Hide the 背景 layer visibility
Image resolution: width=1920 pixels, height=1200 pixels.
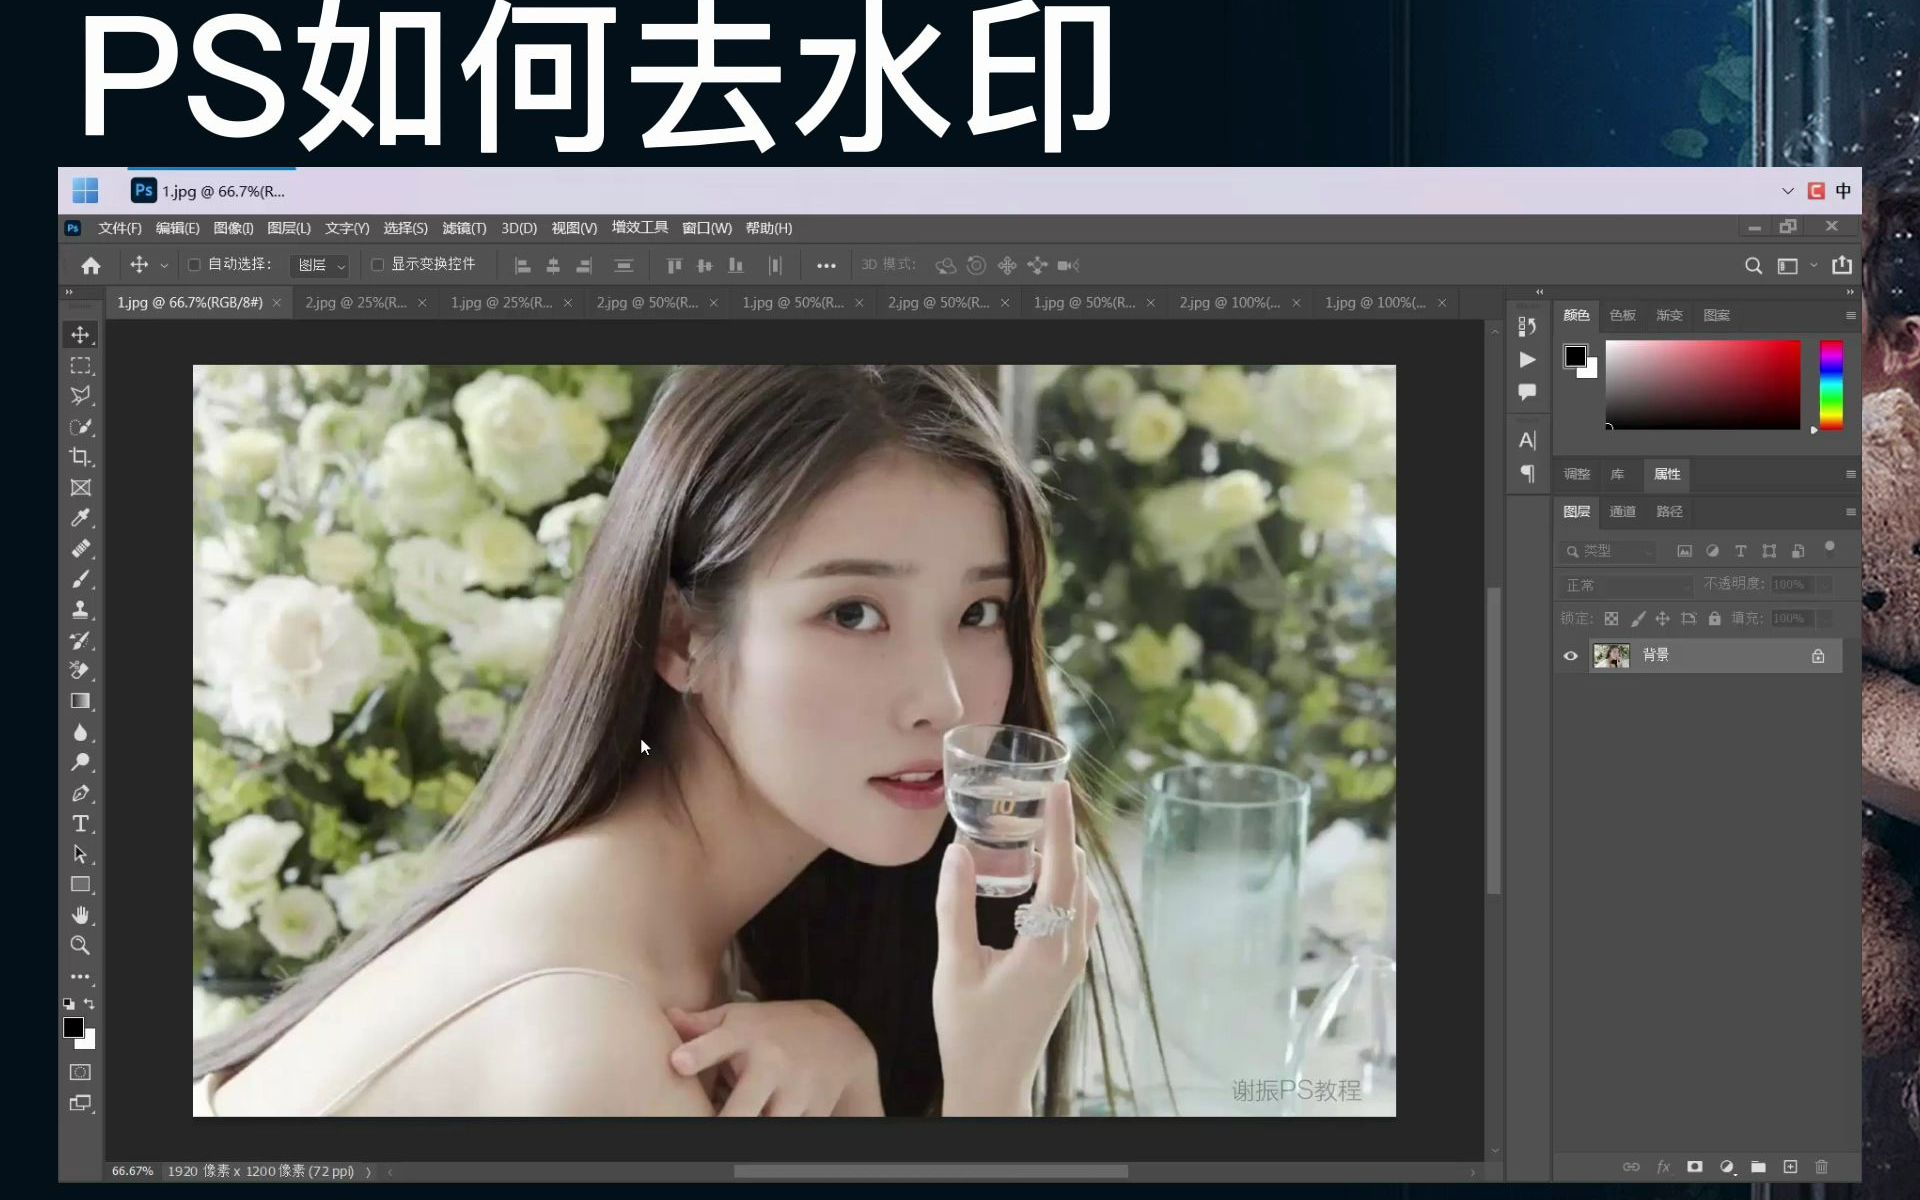coord(1570,656)
